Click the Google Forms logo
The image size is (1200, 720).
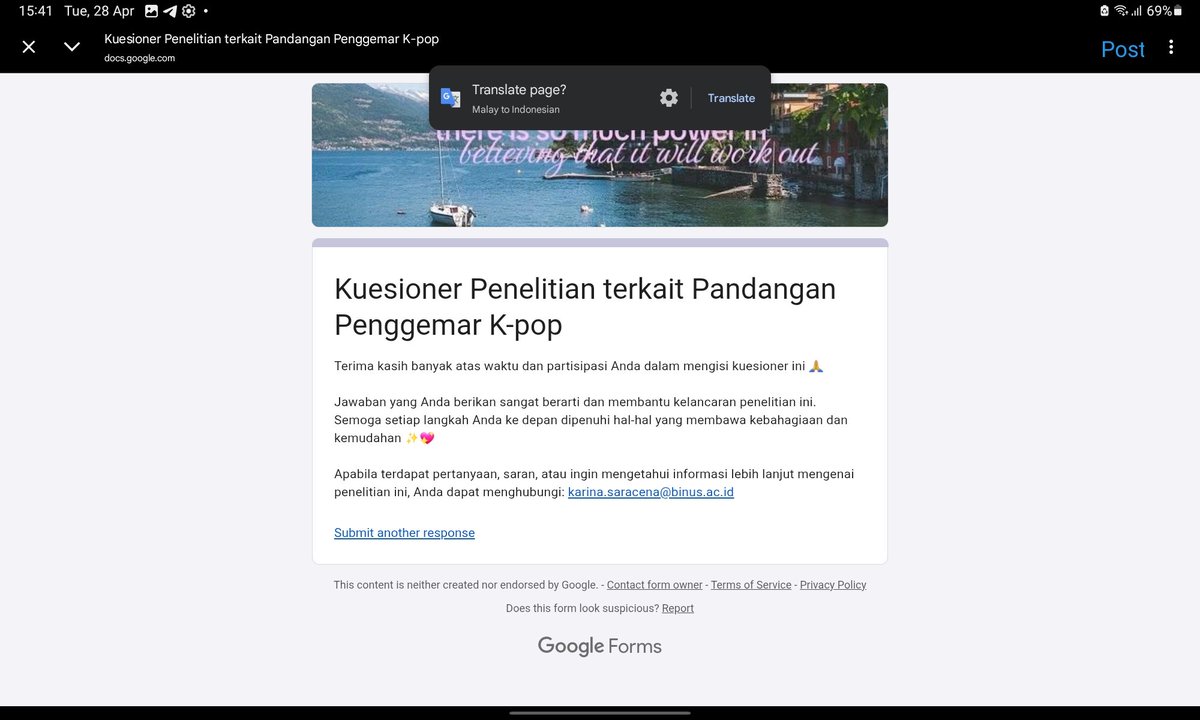[x=600, y=646]
